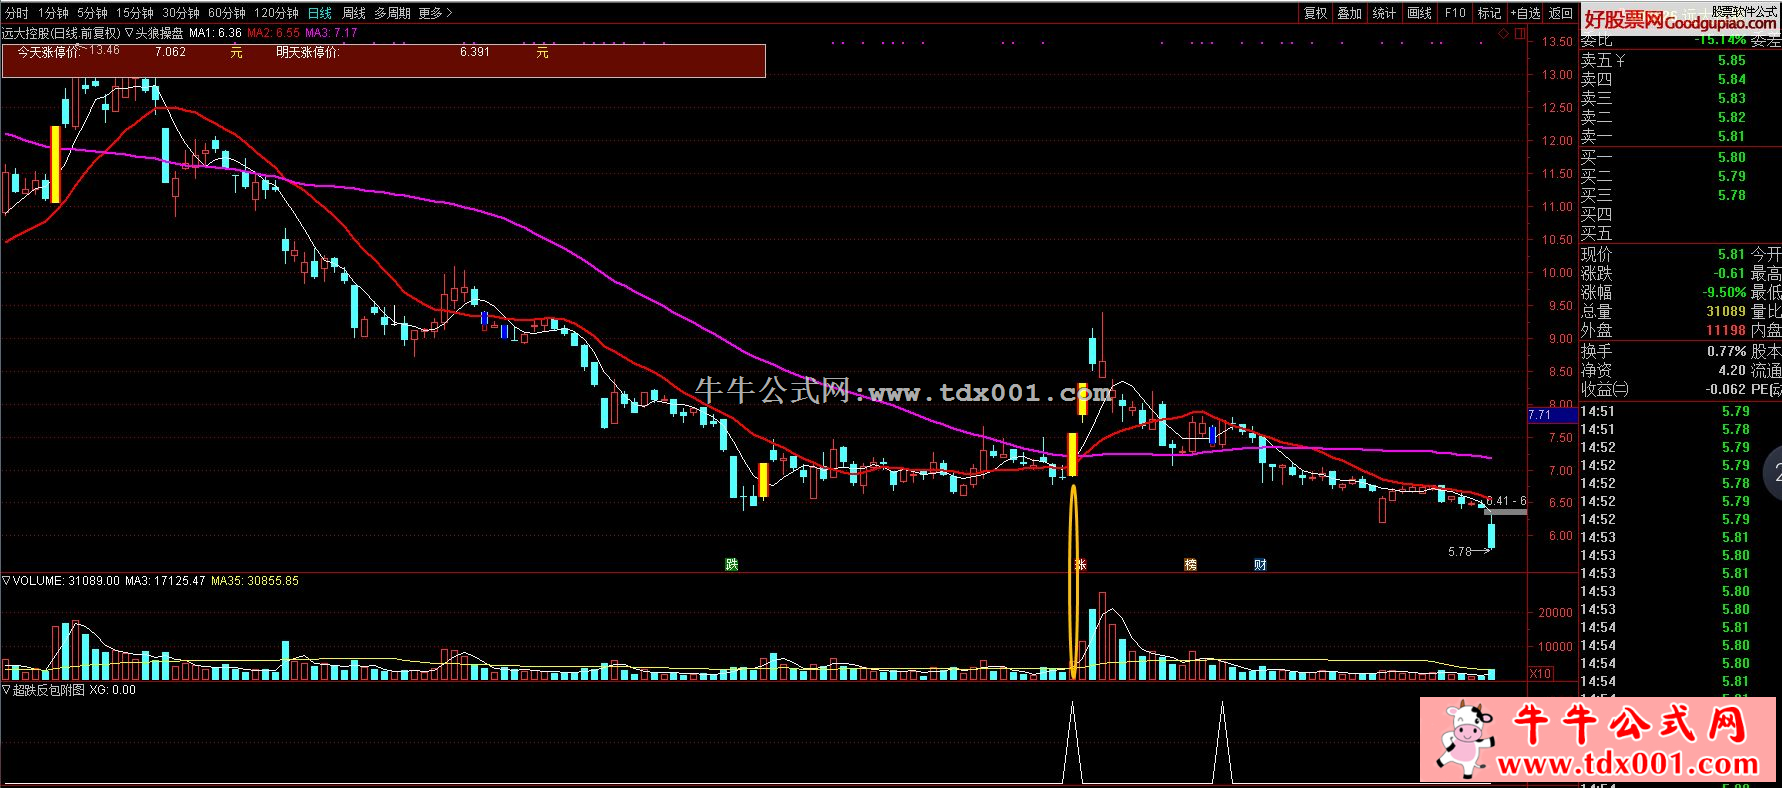Click the MA35: 30855.85 volume label
This screenshot has width=1782, height=788.
(255, 580)
